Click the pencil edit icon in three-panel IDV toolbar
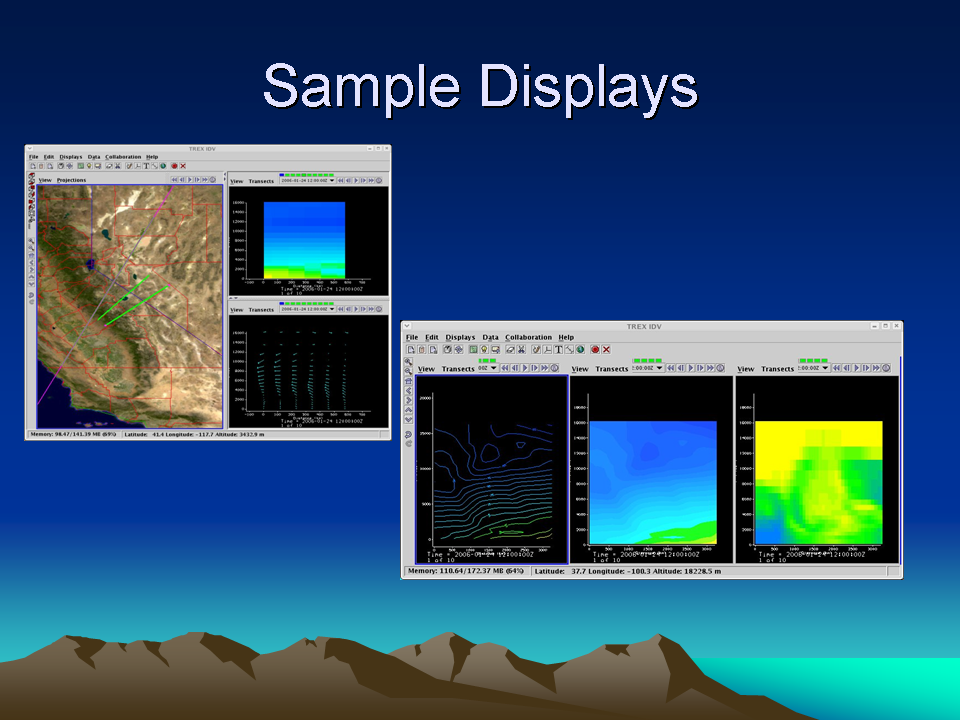 pyautogui.click(x=536, y=350)
